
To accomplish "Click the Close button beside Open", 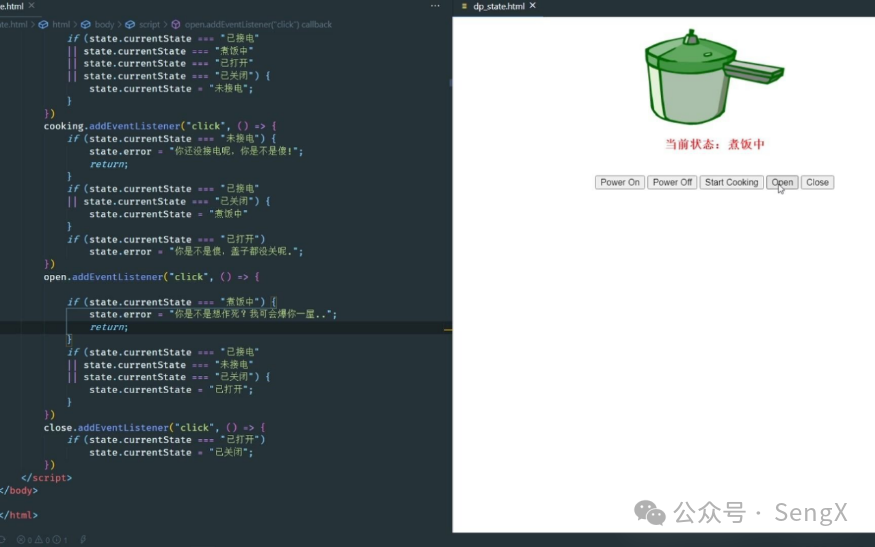I will pos(817,182).
